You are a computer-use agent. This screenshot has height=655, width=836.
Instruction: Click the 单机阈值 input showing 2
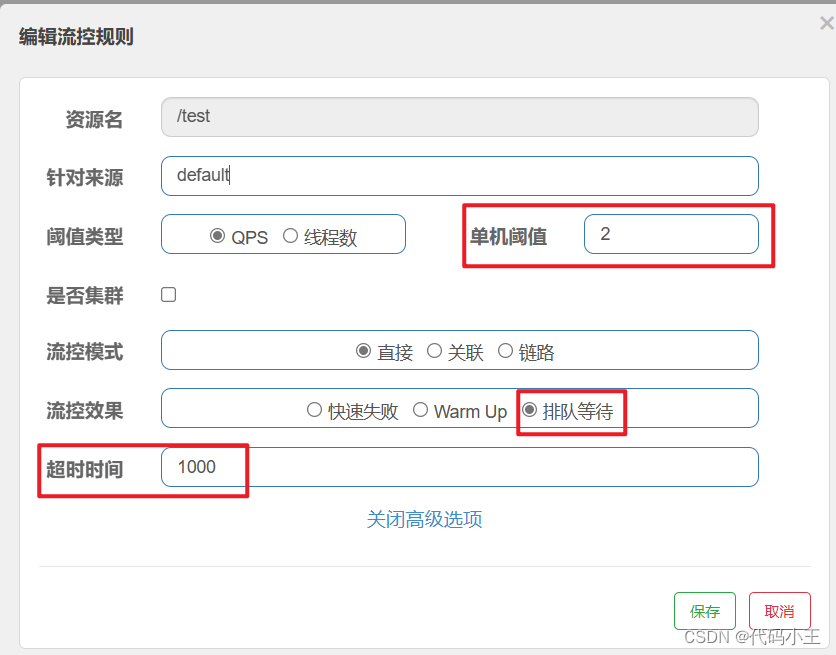click(x=671, y=233)
